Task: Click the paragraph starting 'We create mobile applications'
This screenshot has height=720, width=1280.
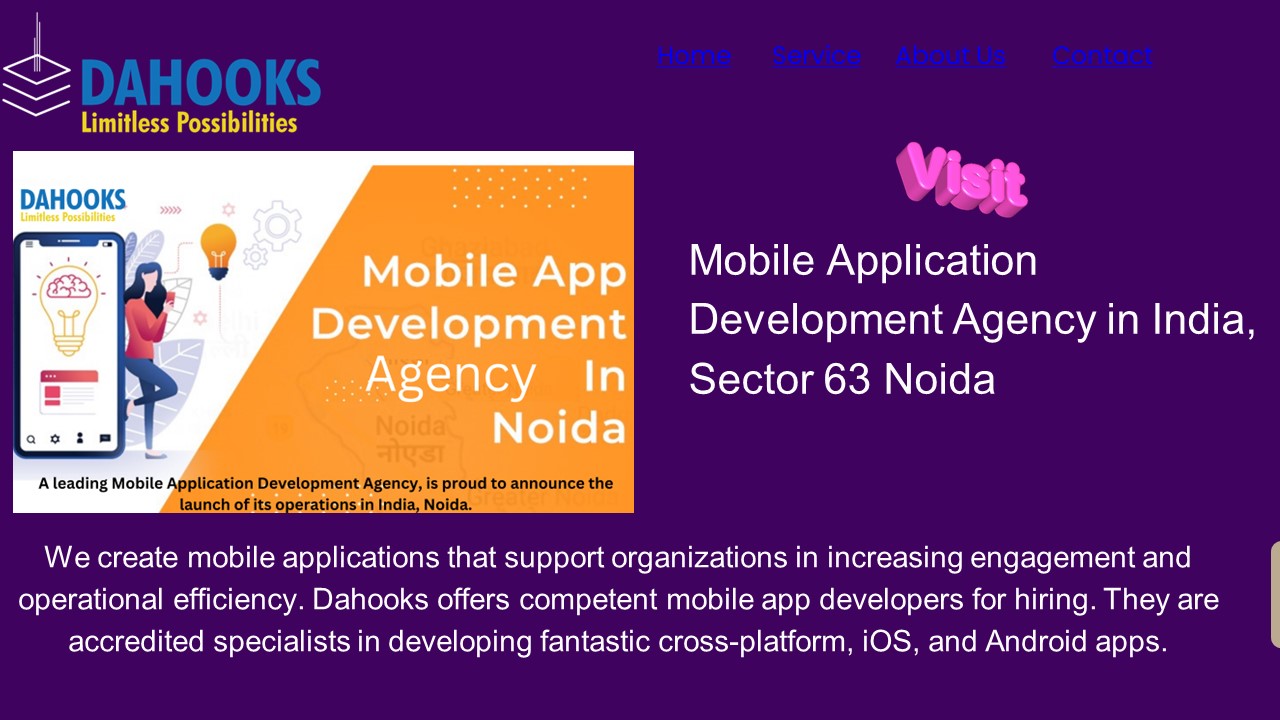Action: pyautogui.click(x=618, y=599)
